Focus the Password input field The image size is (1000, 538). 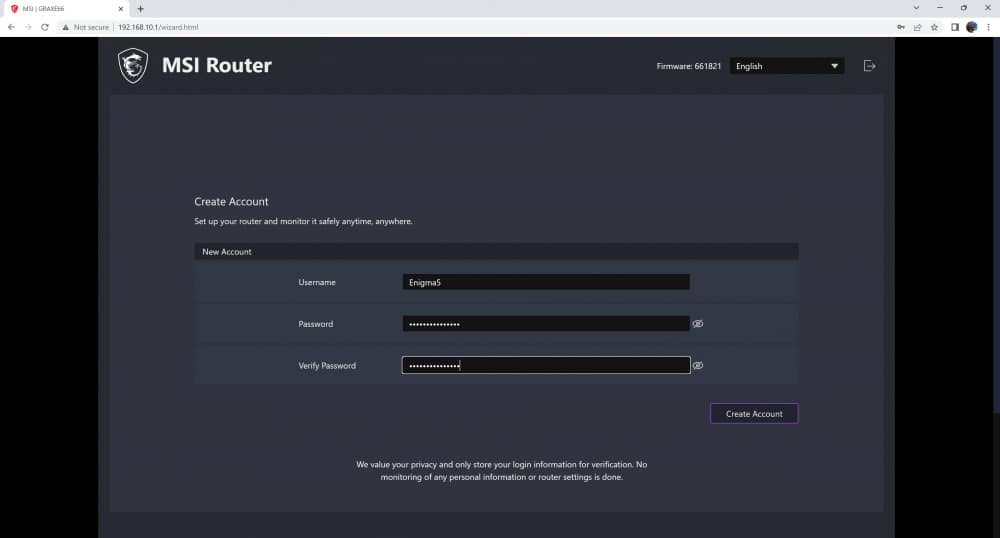click(546, 324)
